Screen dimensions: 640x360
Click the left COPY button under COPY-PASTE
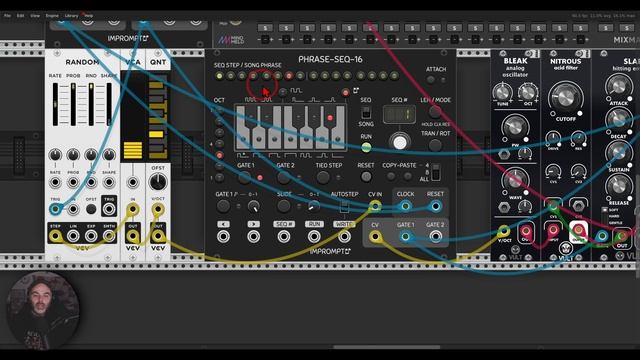[391, 176]
